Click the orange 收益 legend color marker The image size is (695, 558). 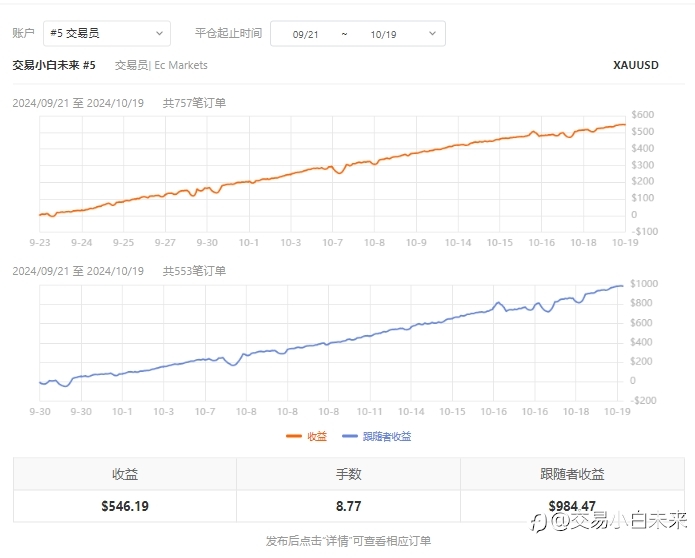pos(294,437)
